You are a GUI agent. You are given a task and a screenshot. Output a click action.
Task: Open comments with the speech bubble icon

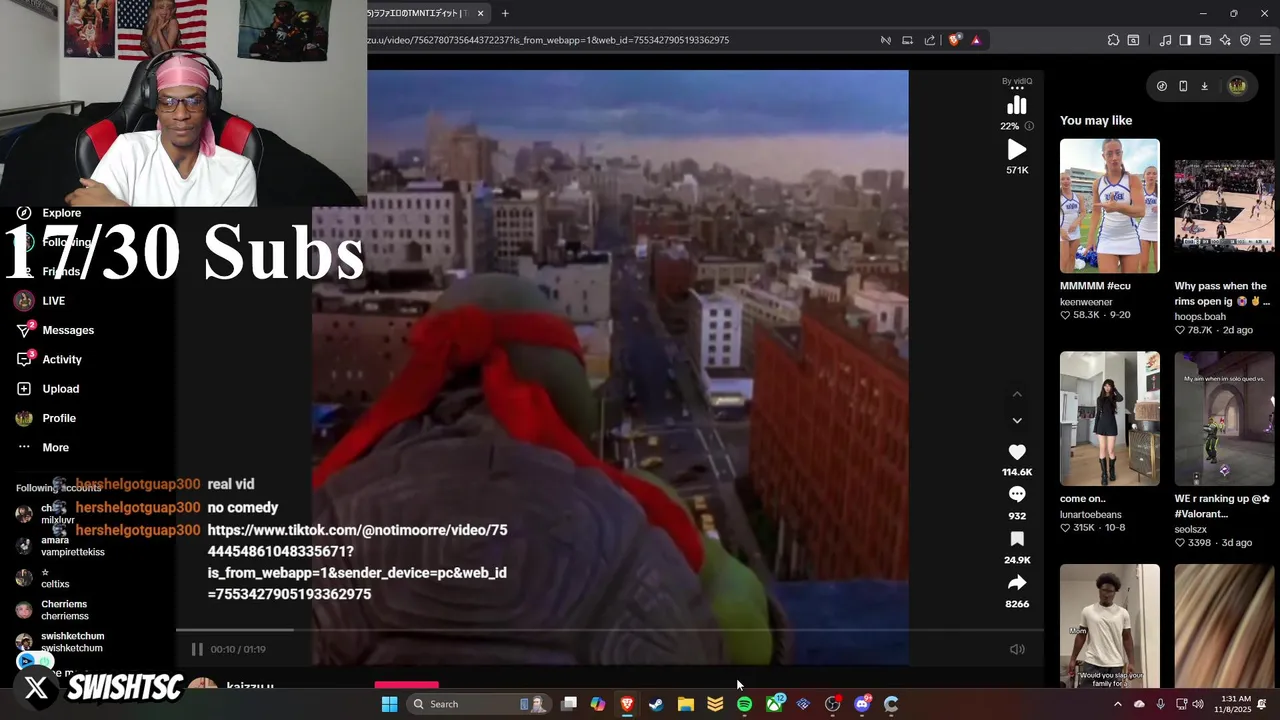coord(1017,495)
